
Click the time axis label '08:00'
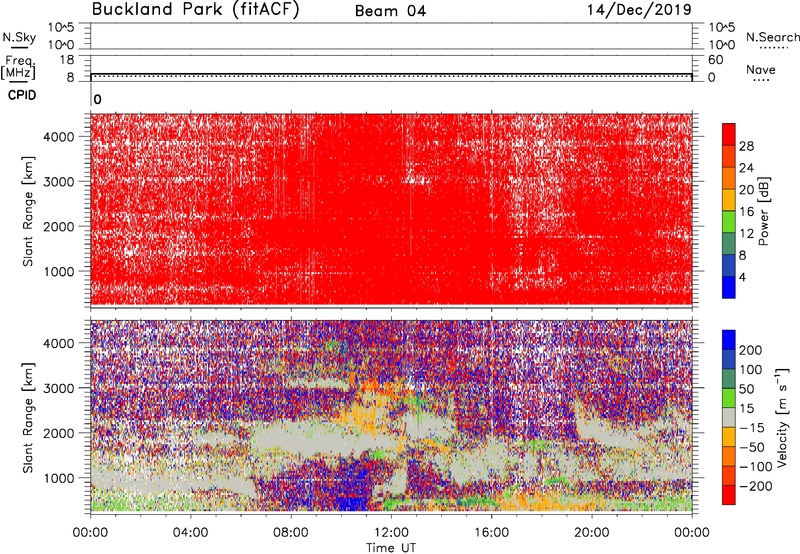point(291,533)
